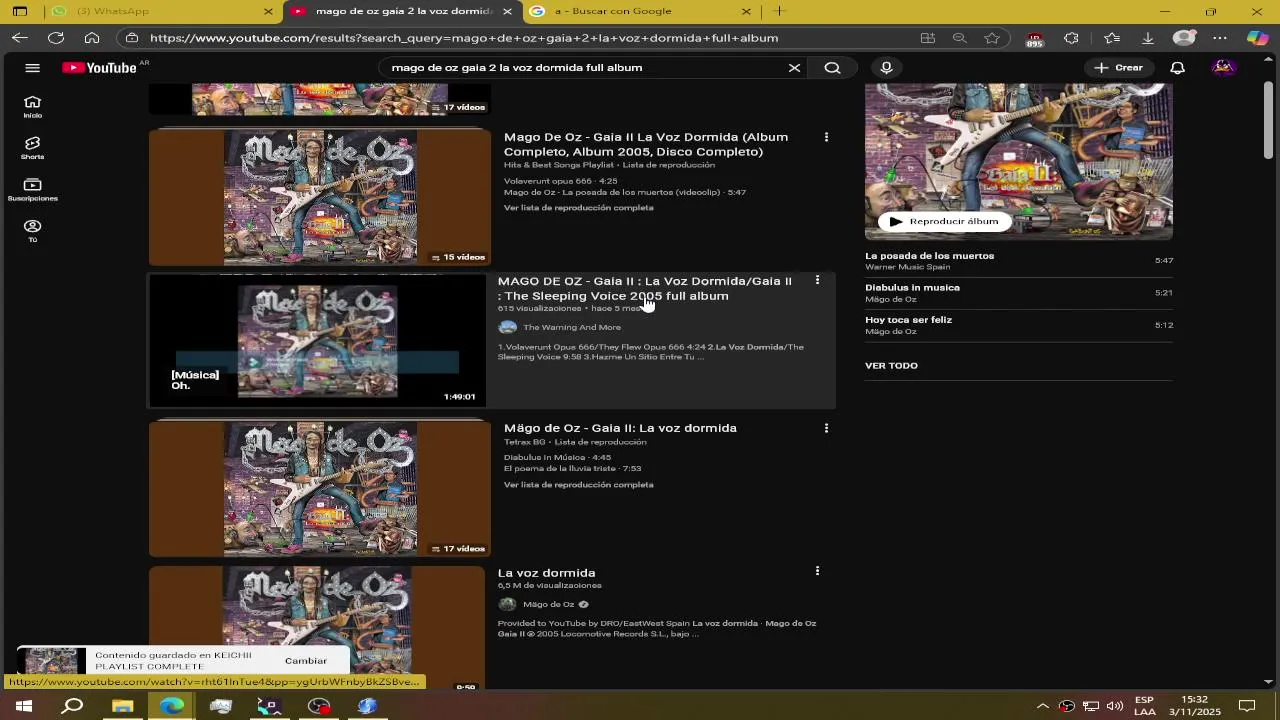
Task: Clear the search box with X
Action: 794,68
